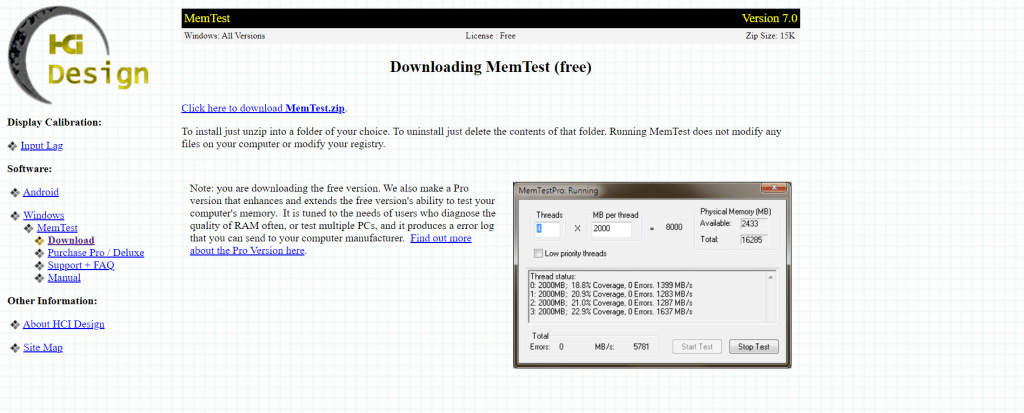Click the HCI Design logo
Image resolution: width=1024 pixels, height=413 pixels.
pos(78,56)
